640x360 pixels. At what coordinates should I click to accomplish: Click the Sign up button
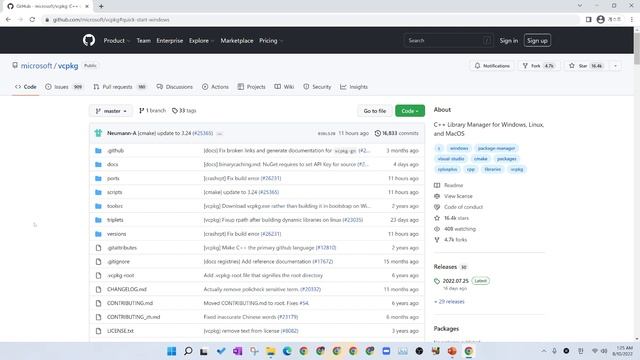click(x=537, y=40)
